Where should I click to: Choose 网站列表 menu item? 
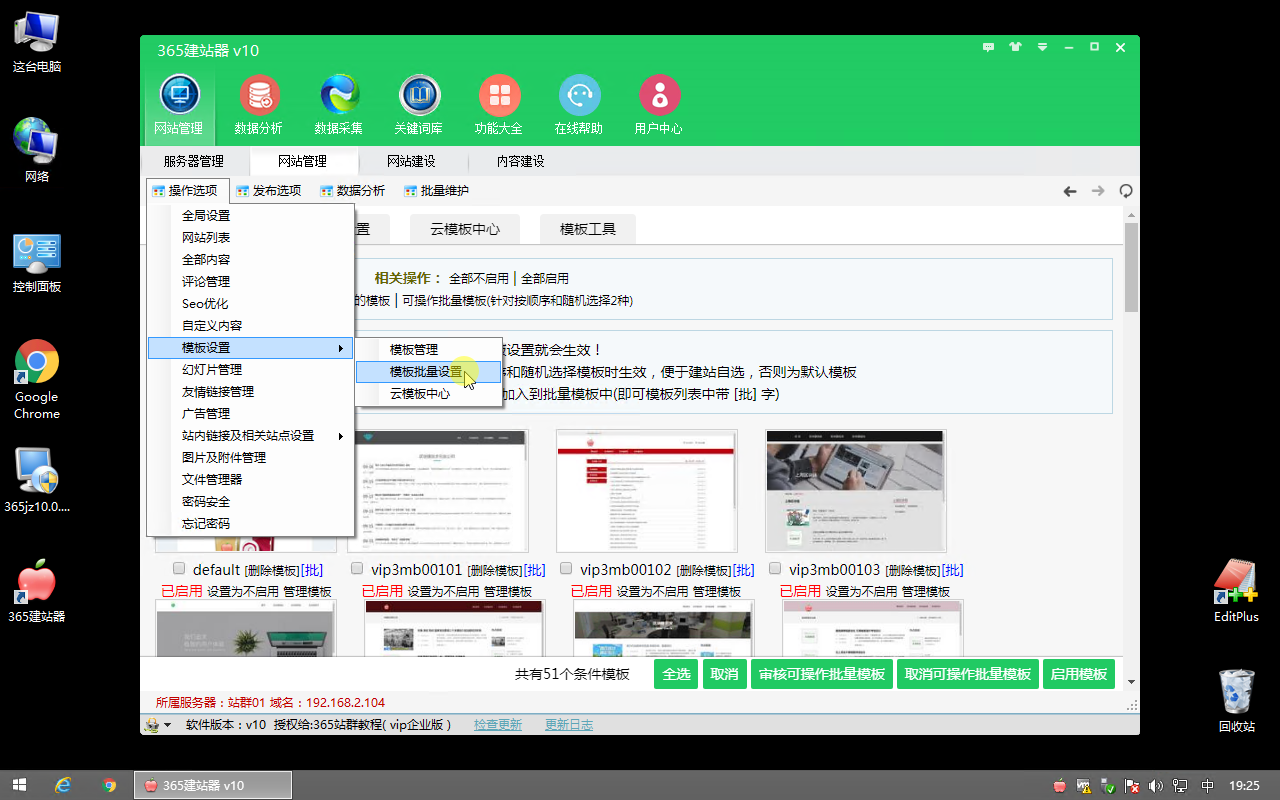[x=250, y=238]
